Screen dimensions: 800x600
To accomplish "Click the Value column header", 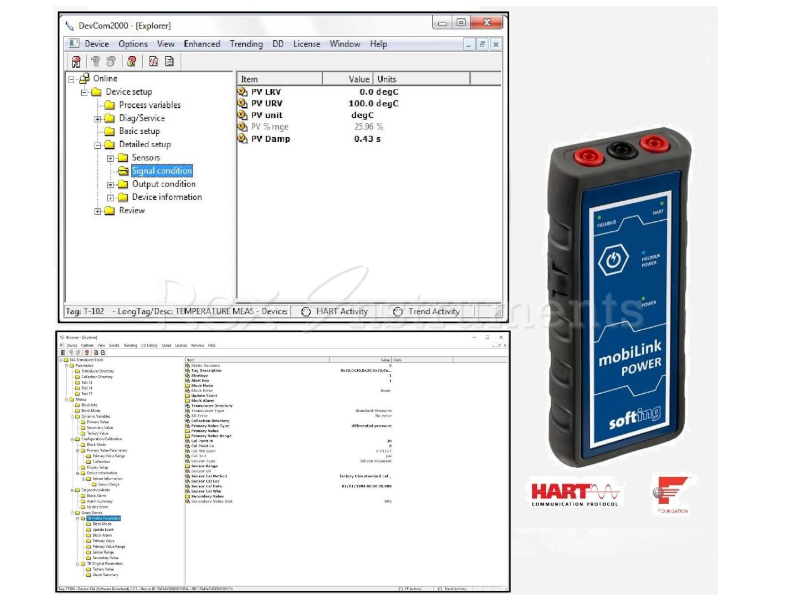I will coord(348,79).
